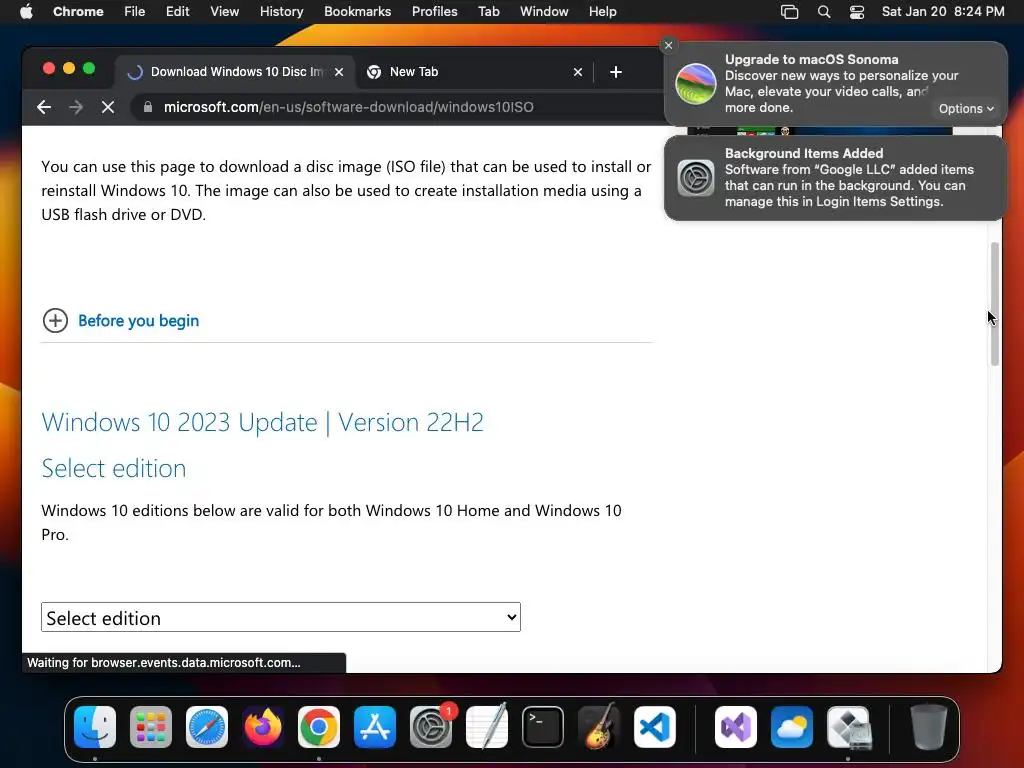Open Launchpad from the Dock
This screenshot has height=768, width=1024.
(151, 727)
